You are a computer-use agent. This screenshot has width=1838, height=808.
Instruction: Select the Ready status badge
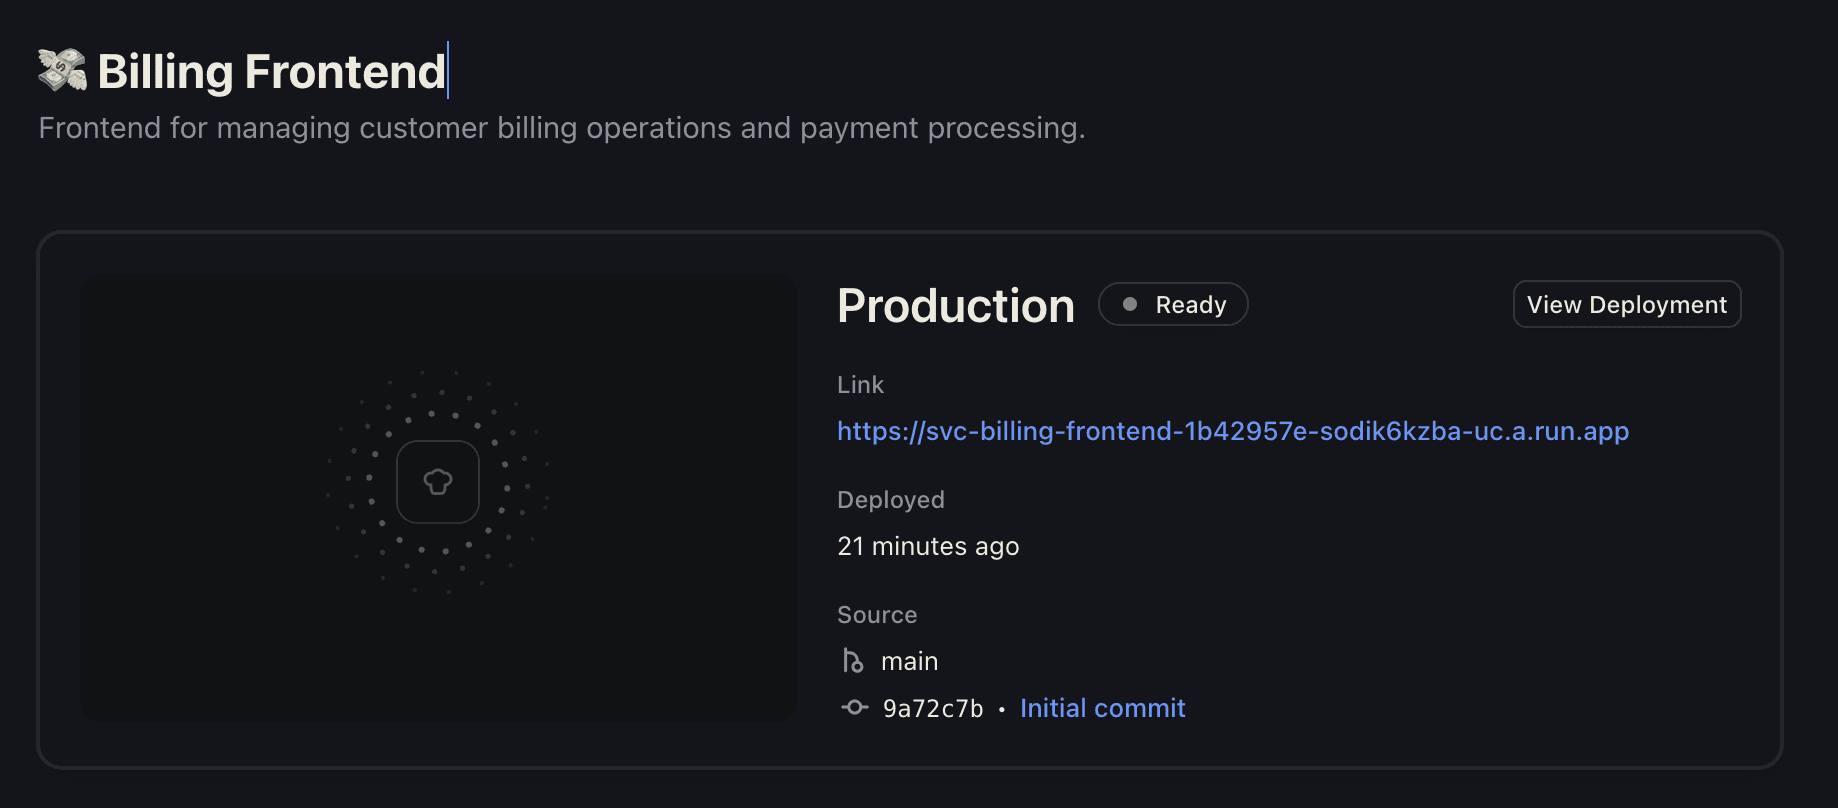[x=1173, y=304]
